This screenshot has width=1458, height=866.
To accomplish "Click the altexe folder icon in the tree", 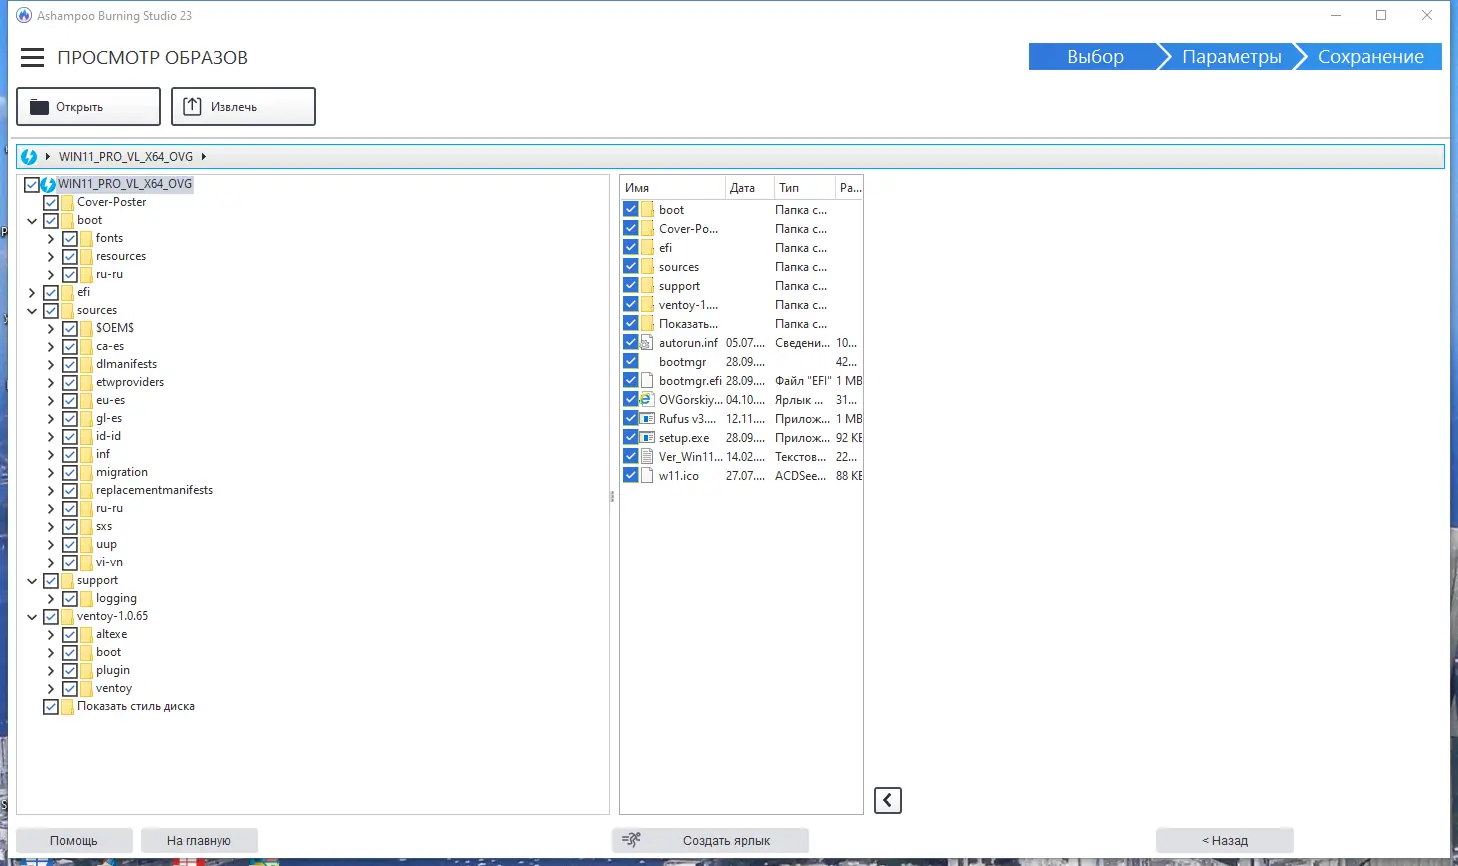I will pos(86,634).
